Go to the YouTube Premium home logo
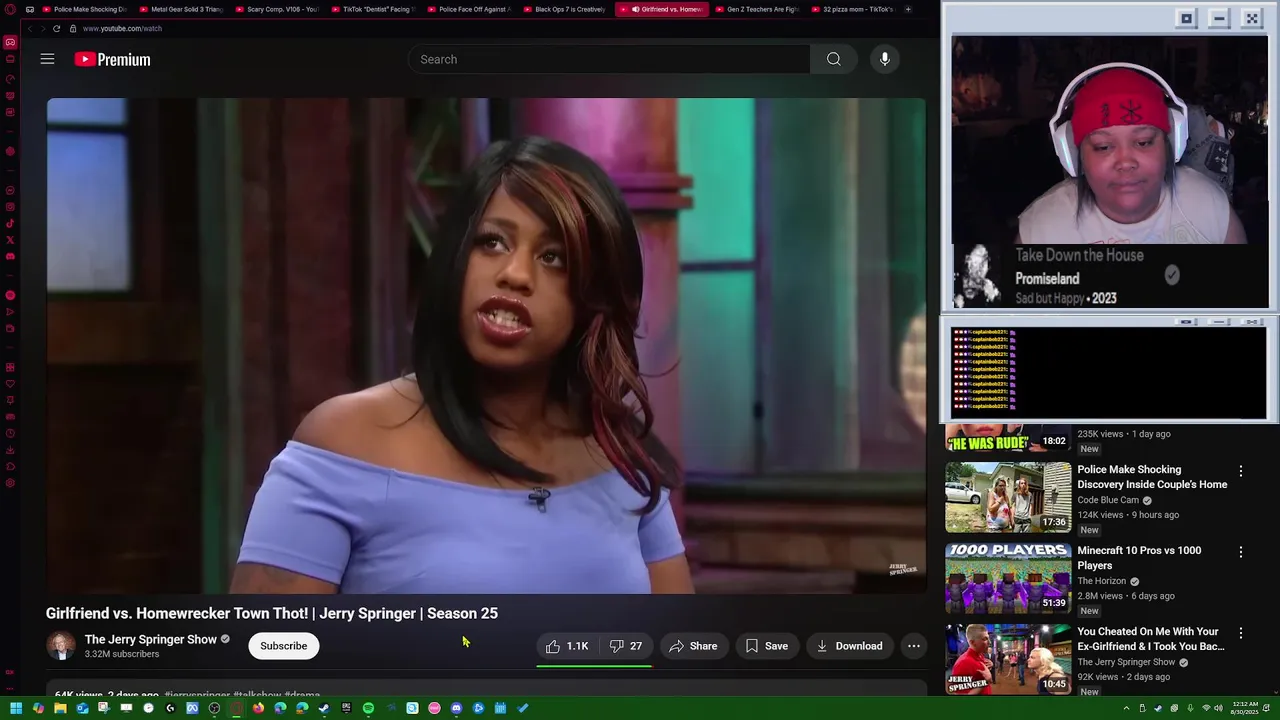Screen dimensions: 1280x720 point(112,59)
